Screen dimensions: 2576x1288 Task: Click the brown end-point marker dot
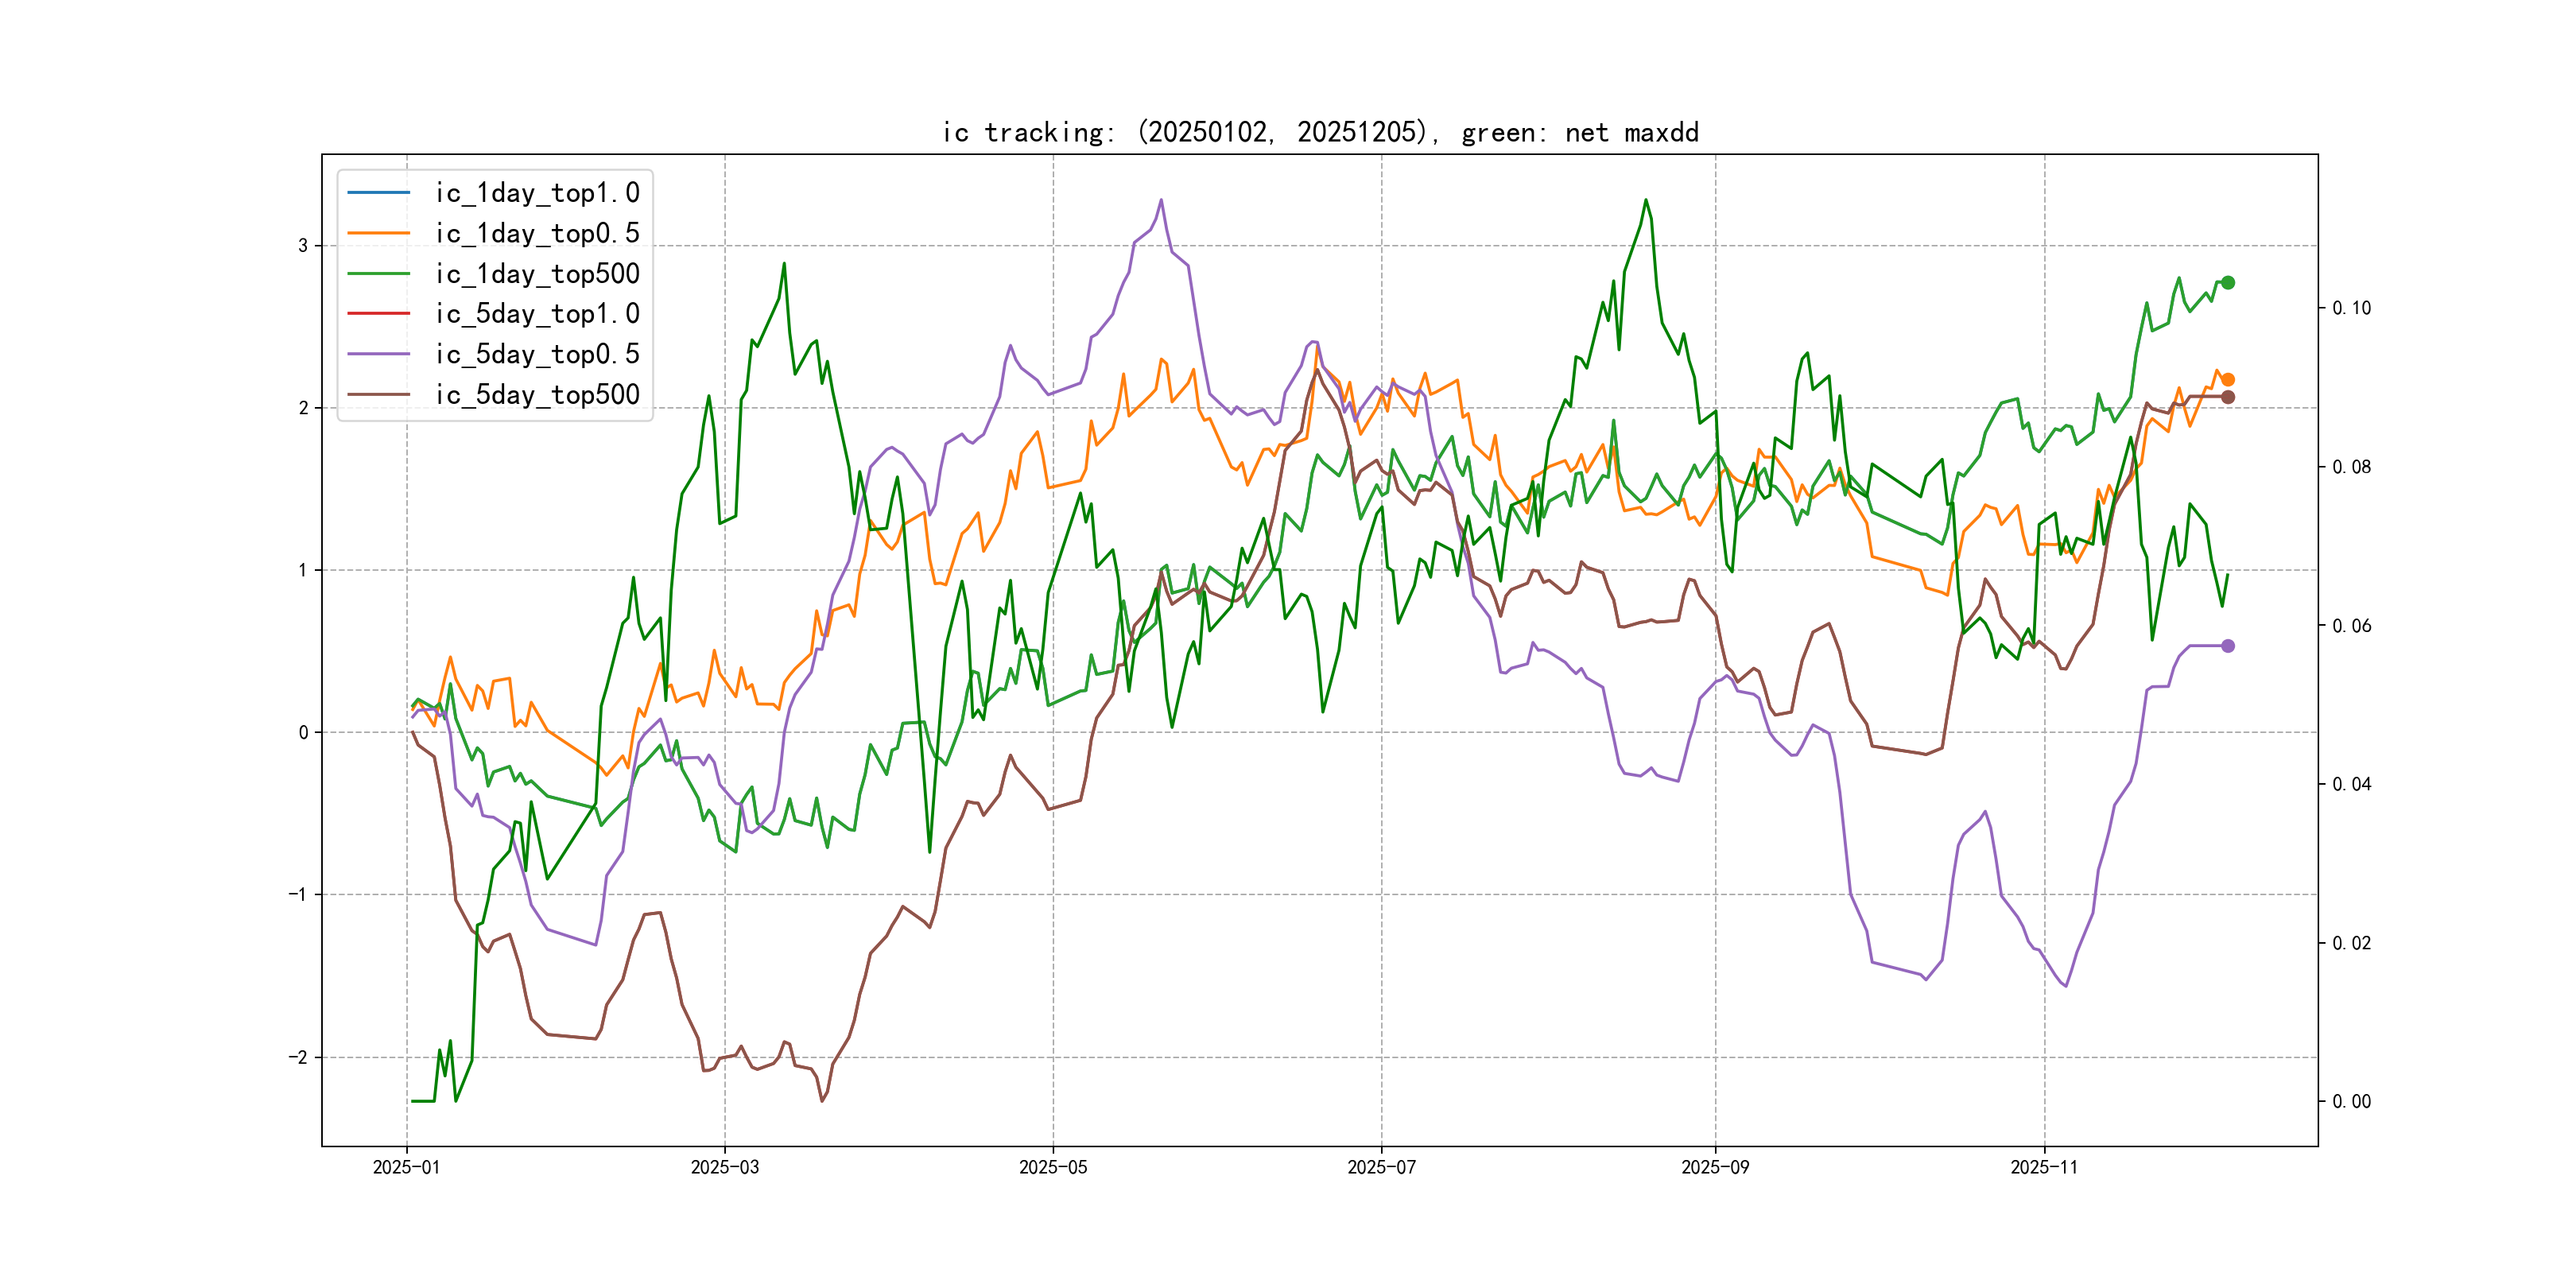click(x=2228, y=397)
